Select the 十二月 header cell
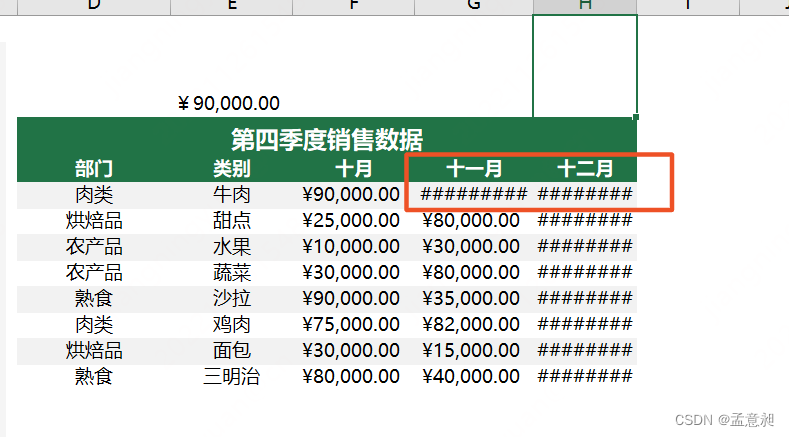Image resolution: width=789 pixels, height=437 pixels. (x=585, y=169)
